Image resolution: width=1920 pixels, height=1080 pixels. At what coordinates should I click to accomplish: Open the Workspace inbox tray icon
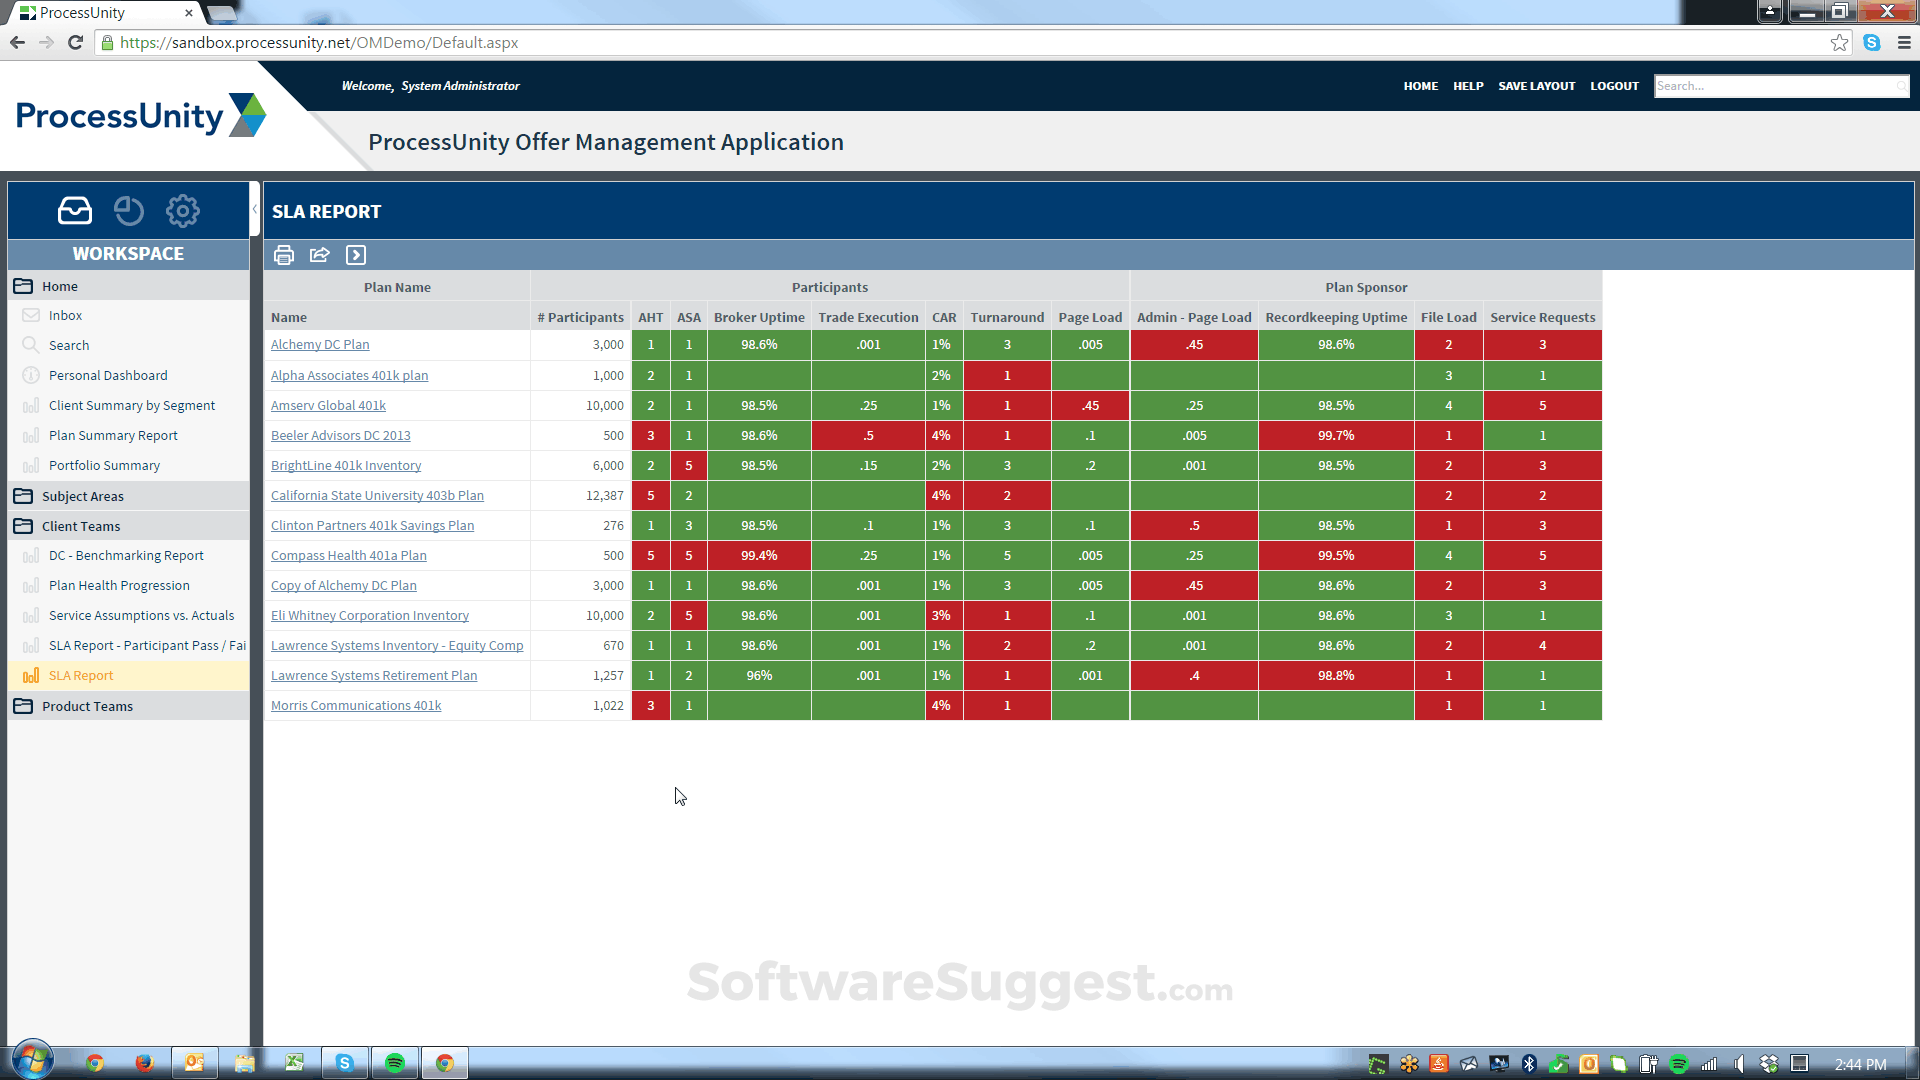pyautogui.click(x=75, y=211)
